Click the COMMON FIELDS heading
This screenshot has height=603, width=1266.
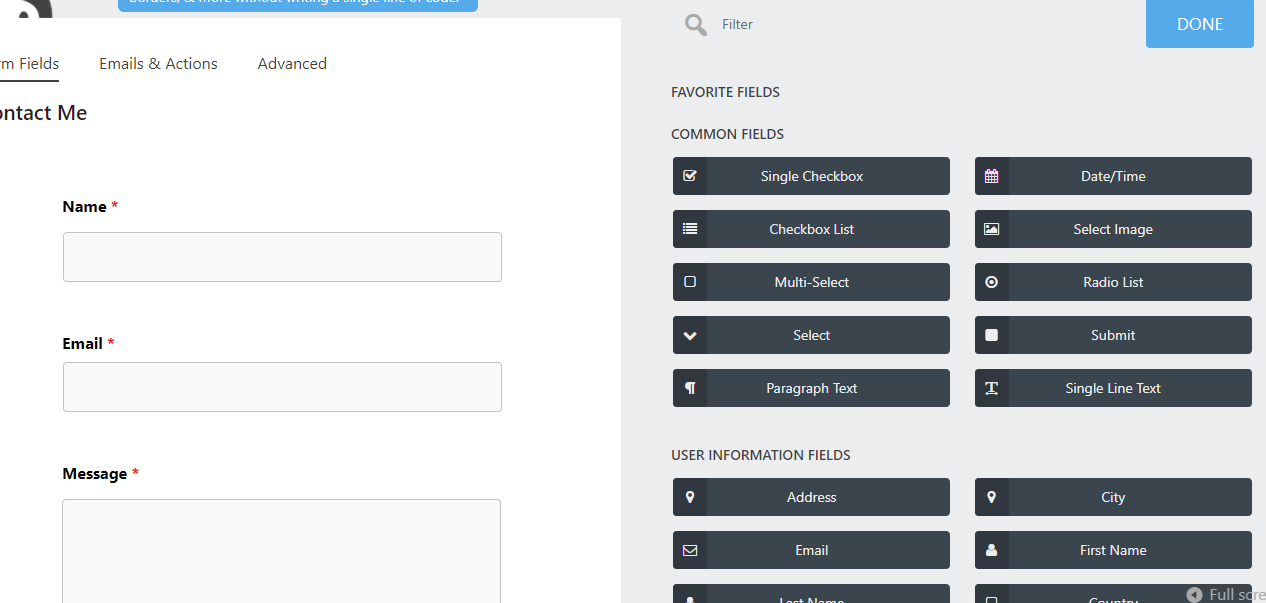click(727, 134)
